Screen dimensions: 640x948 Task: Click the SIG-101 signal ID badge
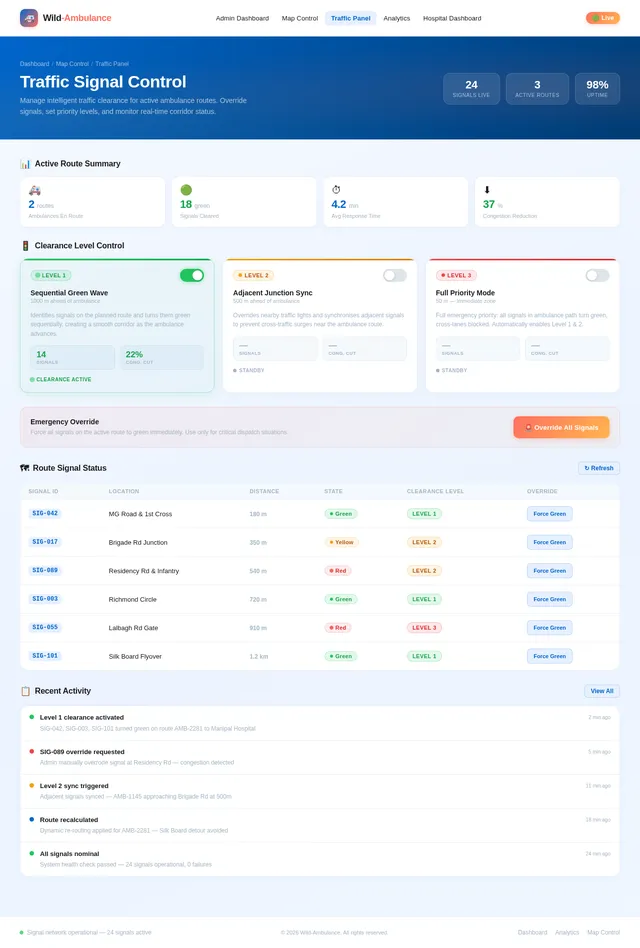click(x=45, y=655)
